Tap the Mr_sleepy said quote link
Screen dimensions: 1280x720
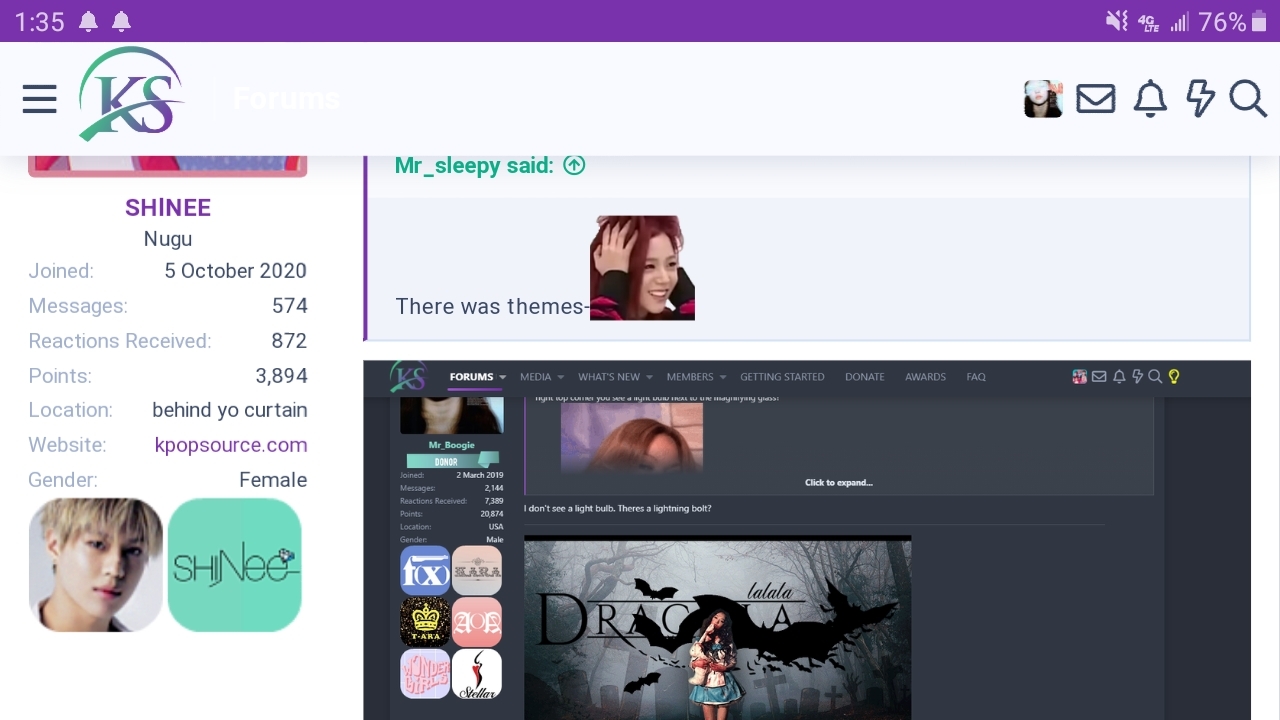(474, 166)
